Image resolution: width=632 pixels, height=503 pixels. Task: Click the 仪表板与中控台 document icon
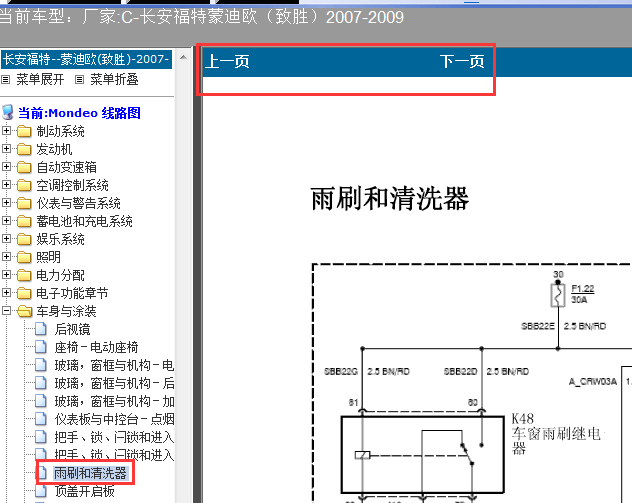coord(41,419)
